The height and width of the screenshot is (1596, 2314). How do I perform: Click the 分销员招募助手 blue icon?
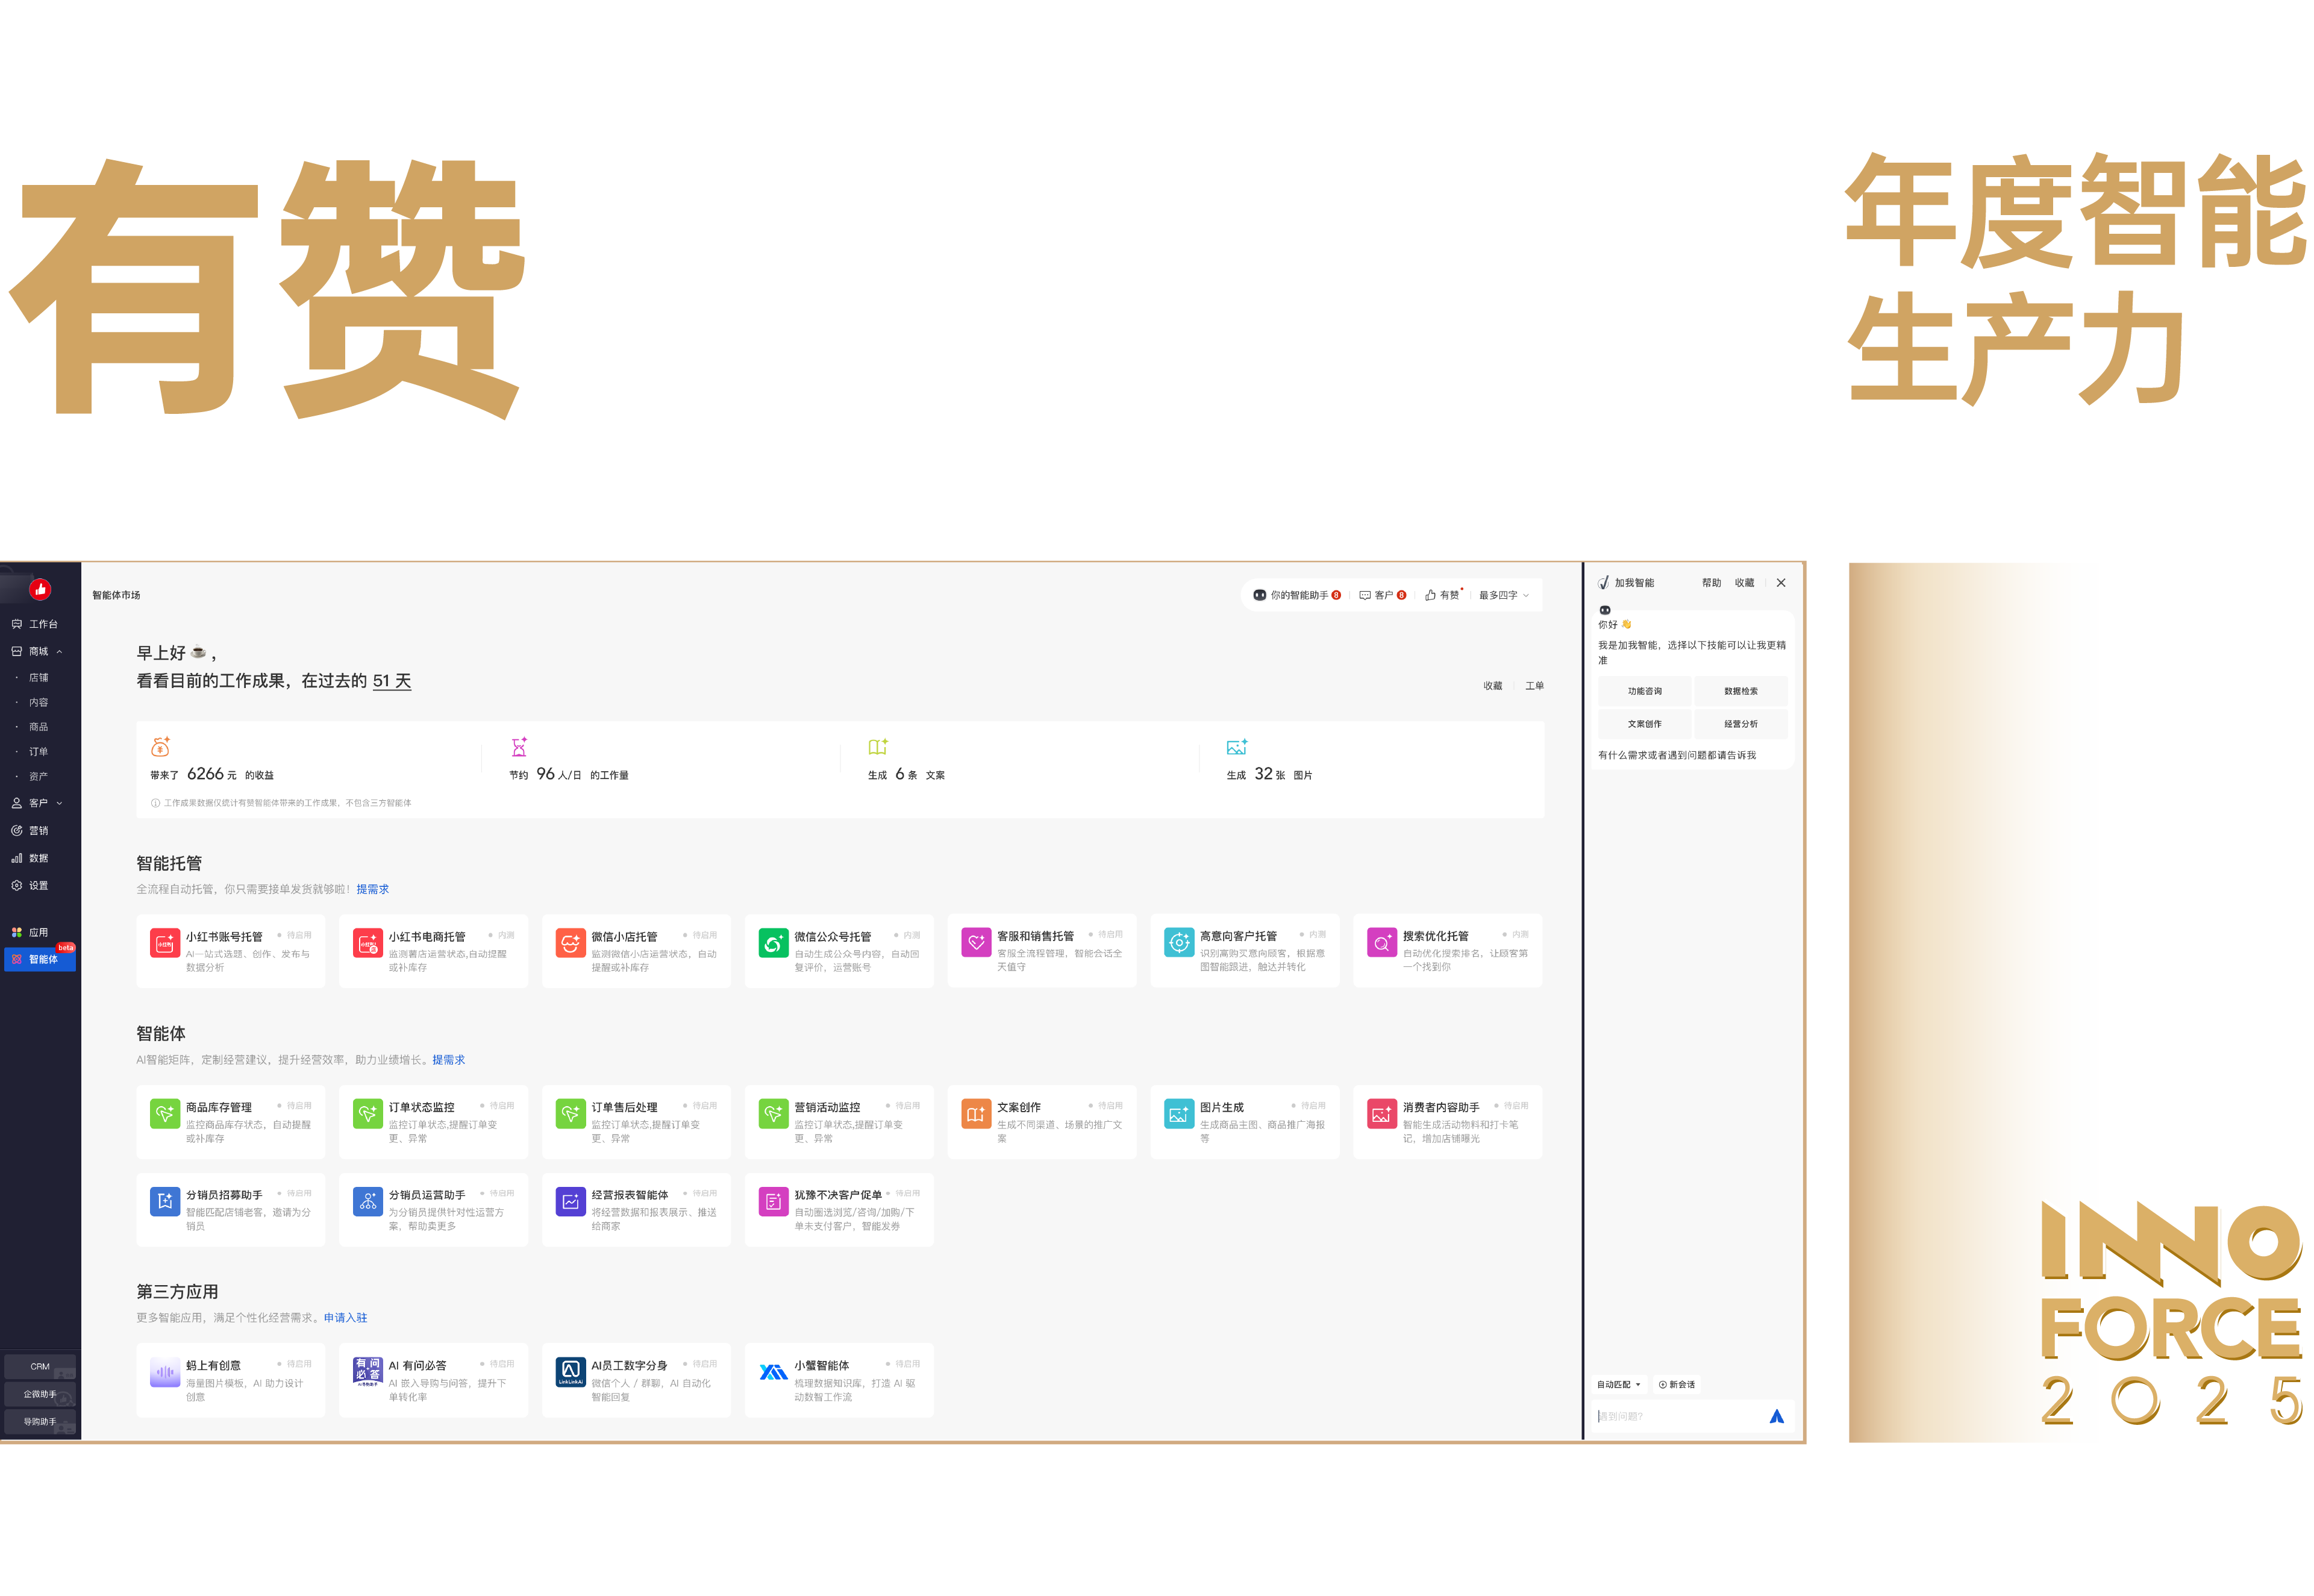[x=164, y=1201]
